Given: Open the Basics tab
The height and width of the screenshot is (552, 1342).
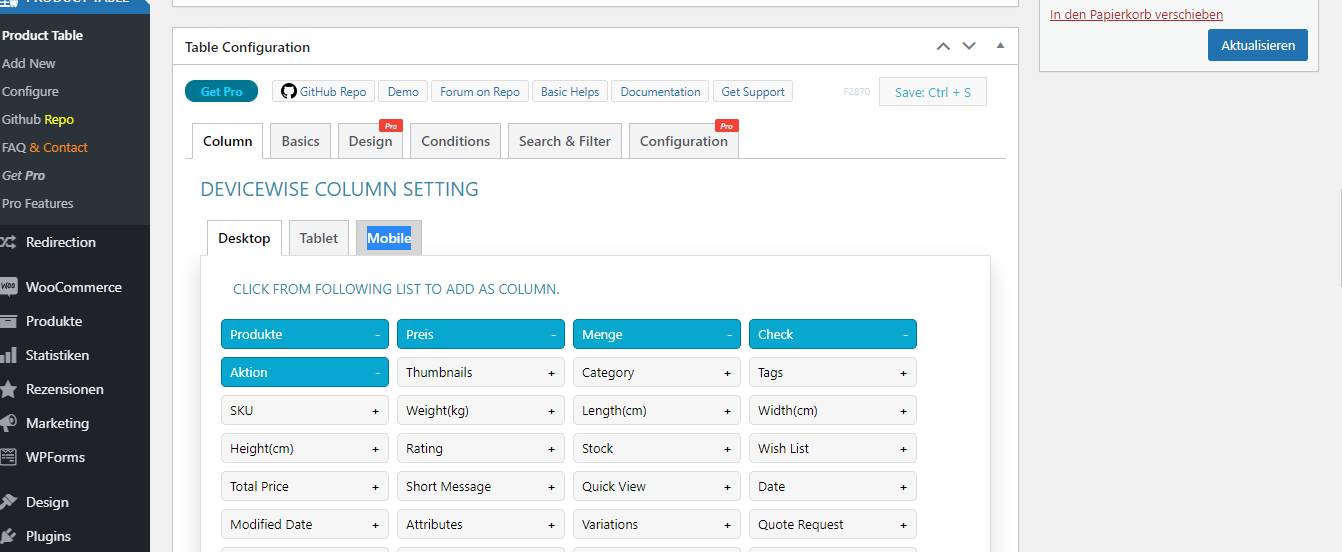Looking at the screenshot, I should click(300, 141).
